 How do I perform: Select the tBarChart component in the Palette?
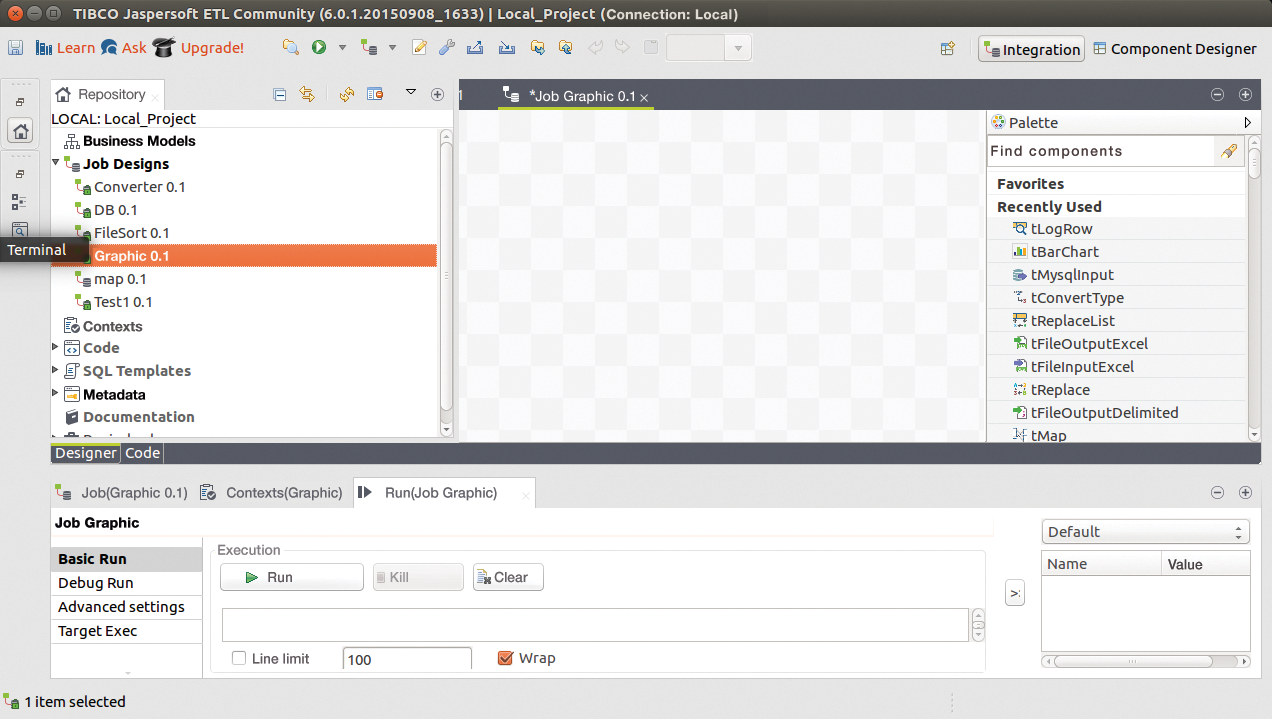(x=1064, y=252)
